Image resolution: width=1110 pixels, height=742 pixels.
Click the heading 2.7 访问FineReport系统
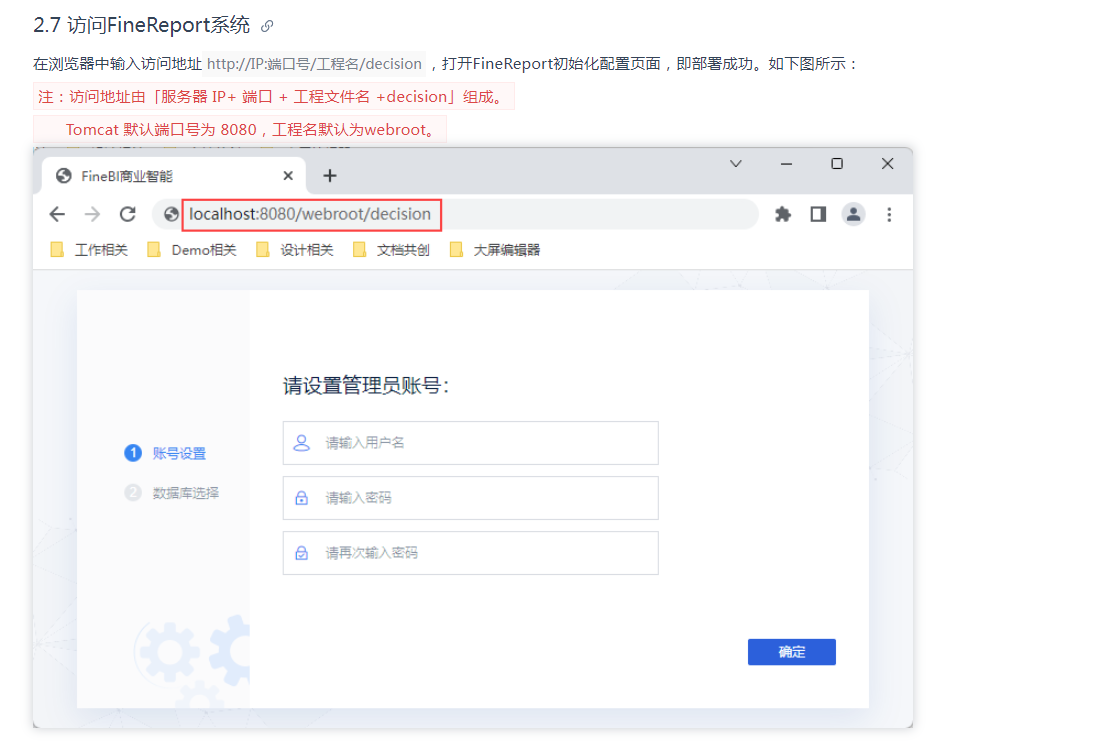point(142,25)
